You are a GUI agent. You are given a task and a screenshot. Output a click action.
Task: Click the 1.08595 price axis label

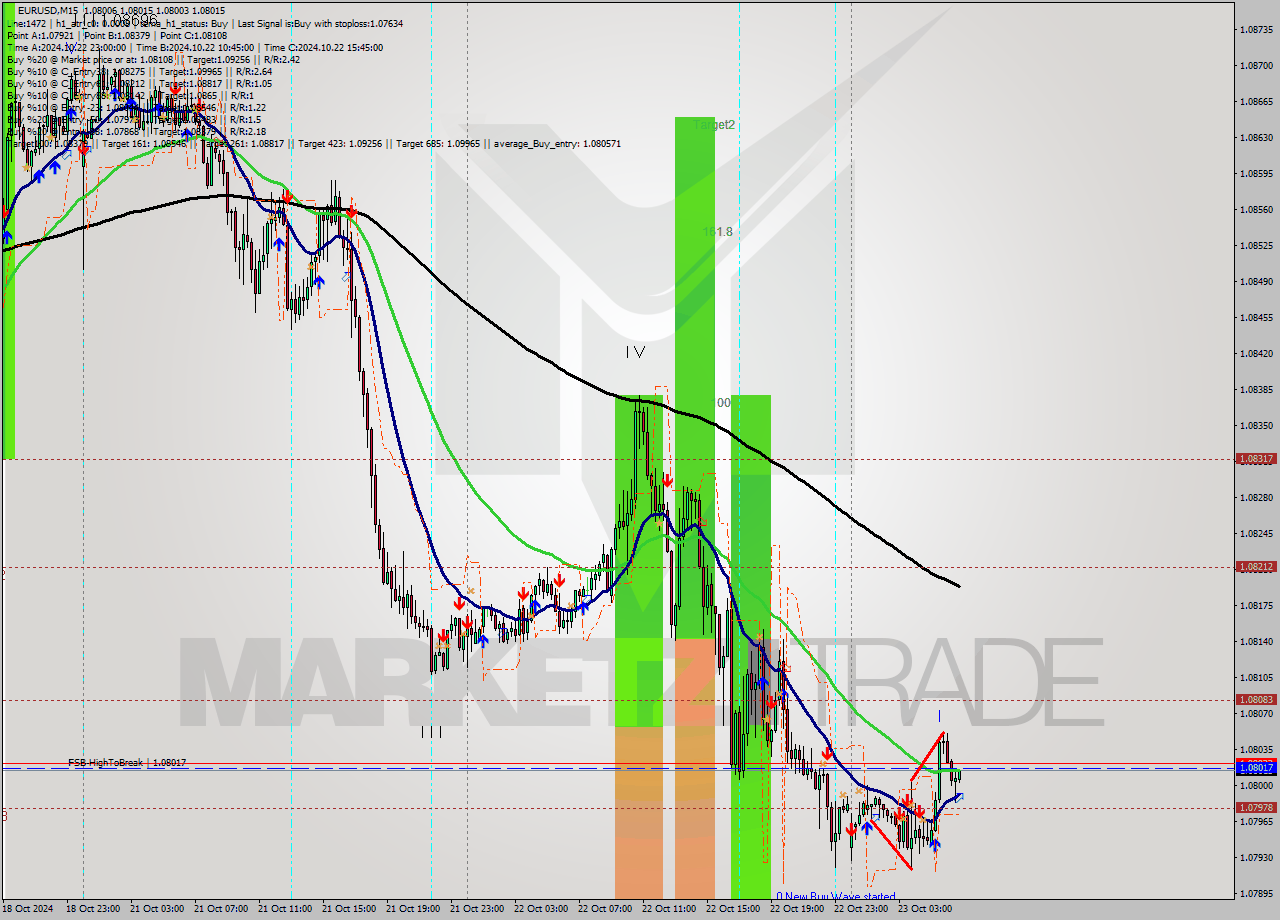1256,174
